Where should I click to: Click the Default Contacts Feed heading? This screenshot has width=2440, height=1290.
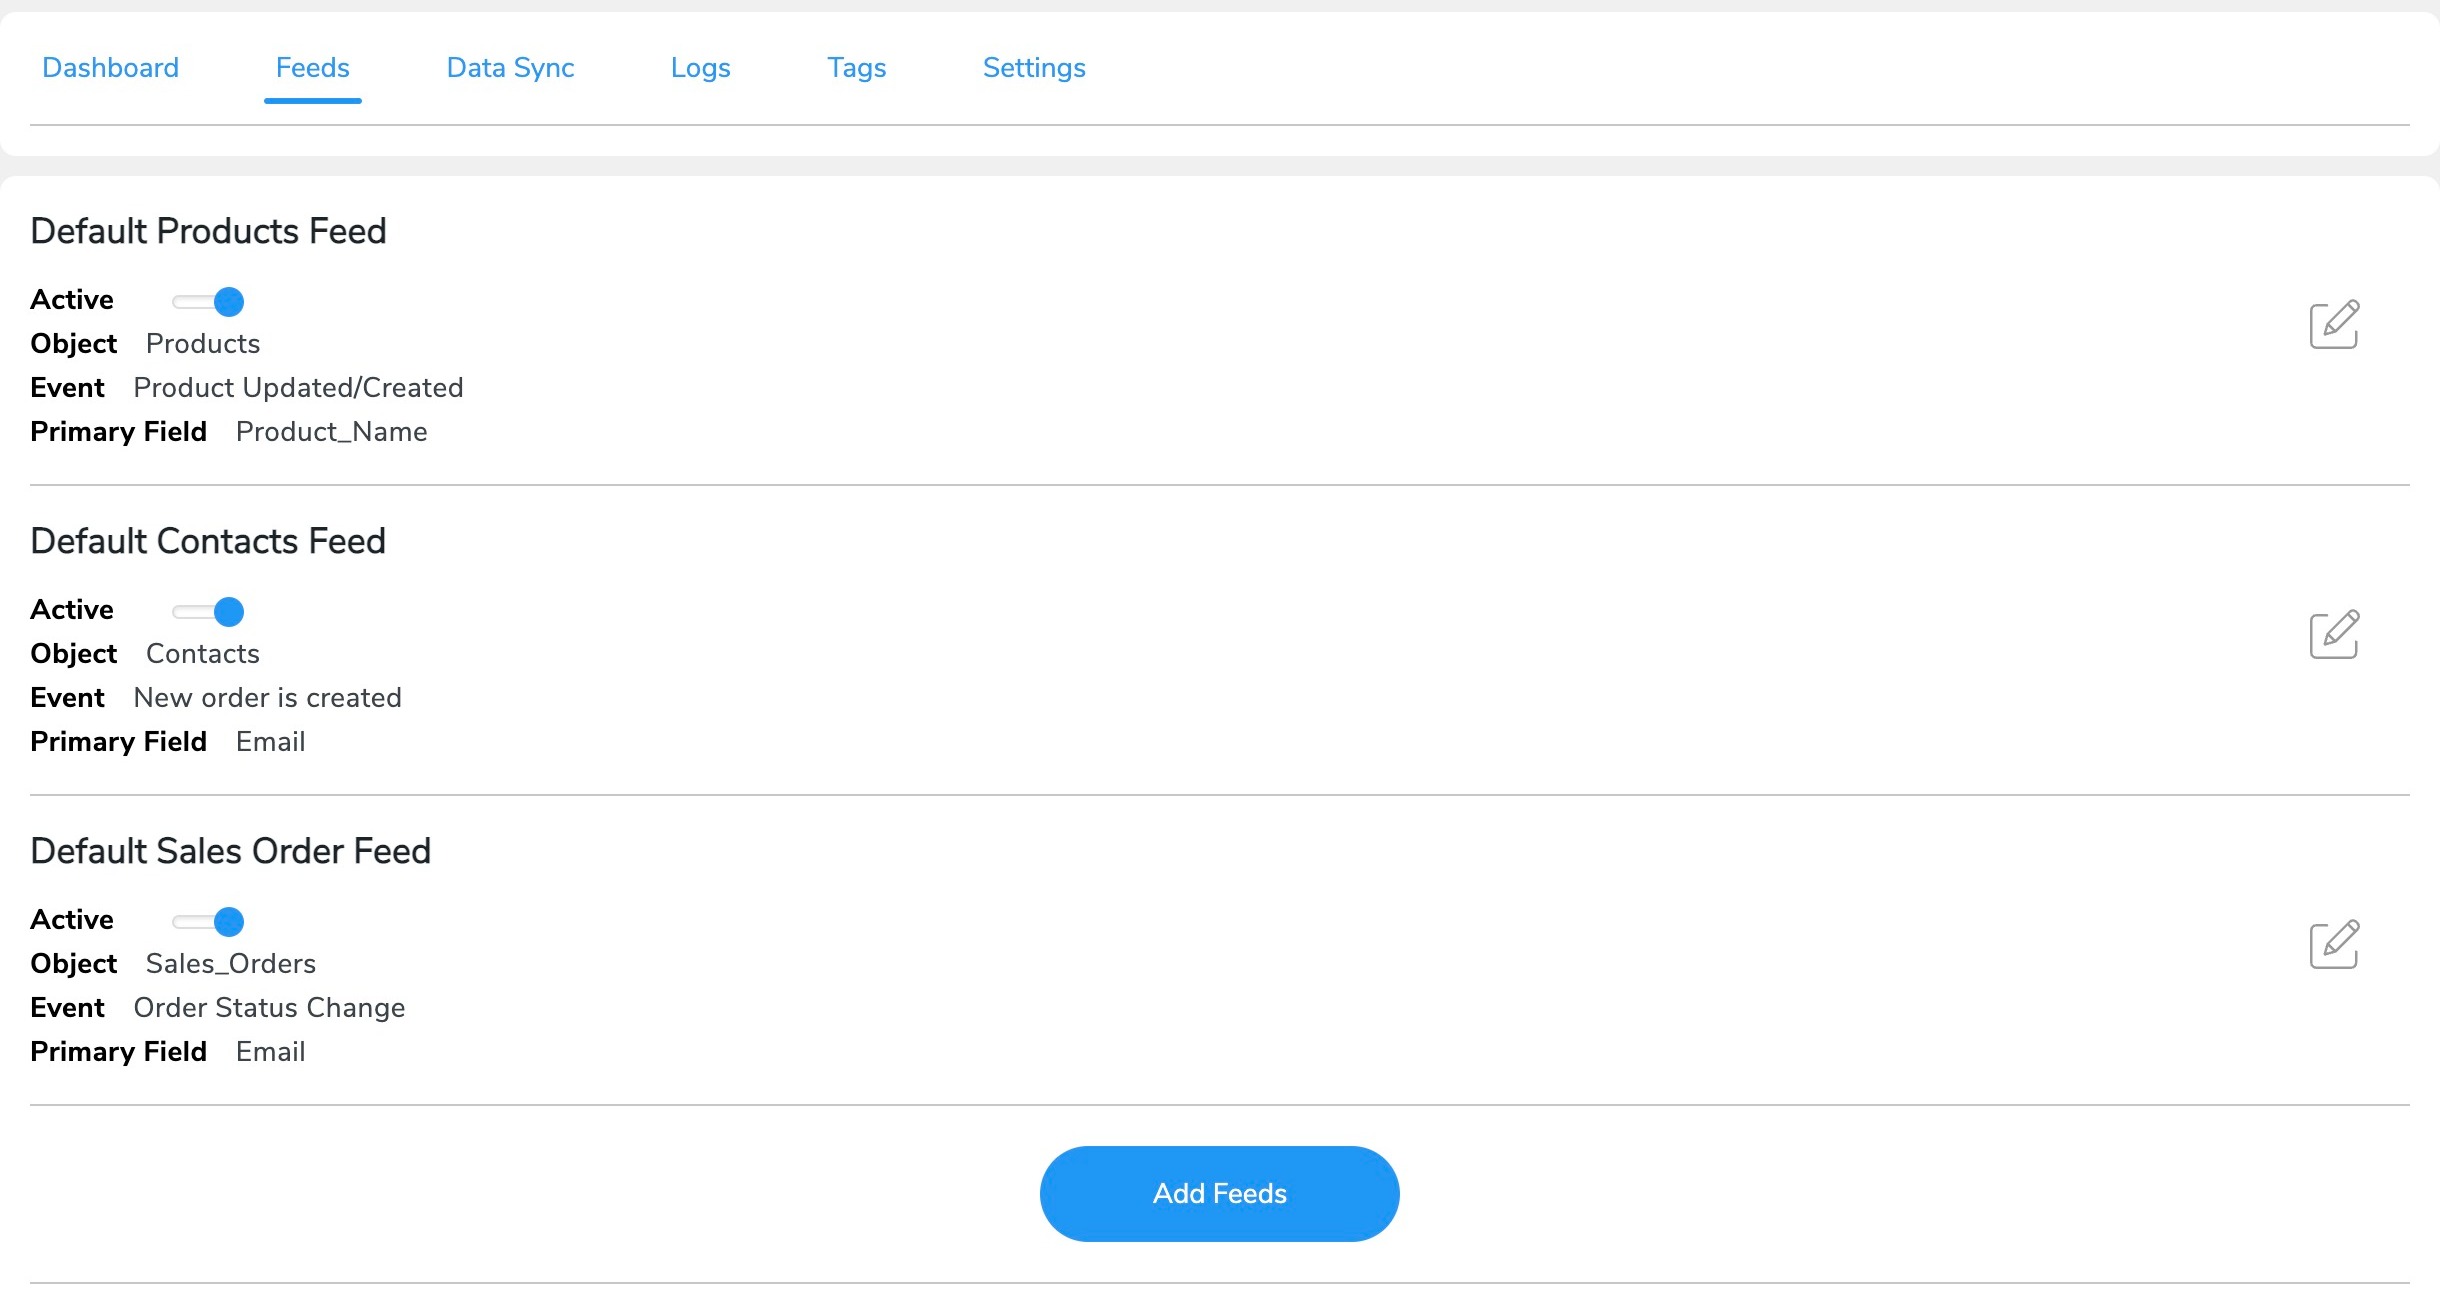pos(208,540)
